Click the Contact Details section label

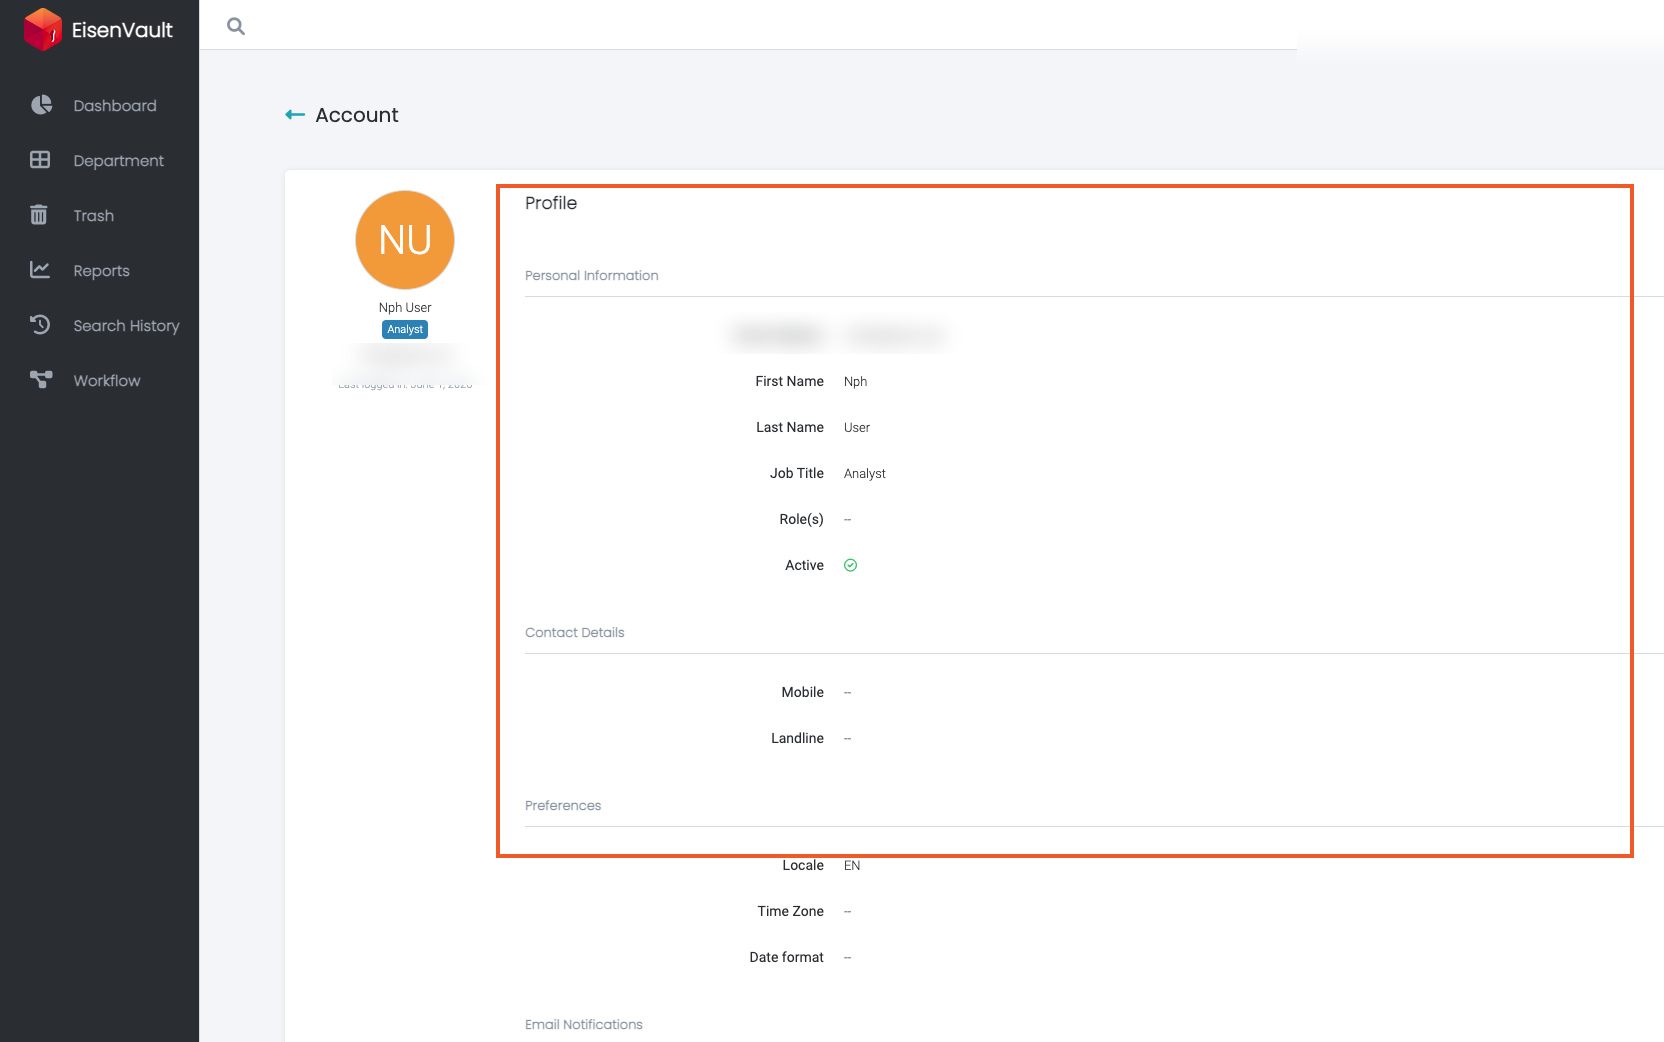pyautogui.click(x=575, y=632)
